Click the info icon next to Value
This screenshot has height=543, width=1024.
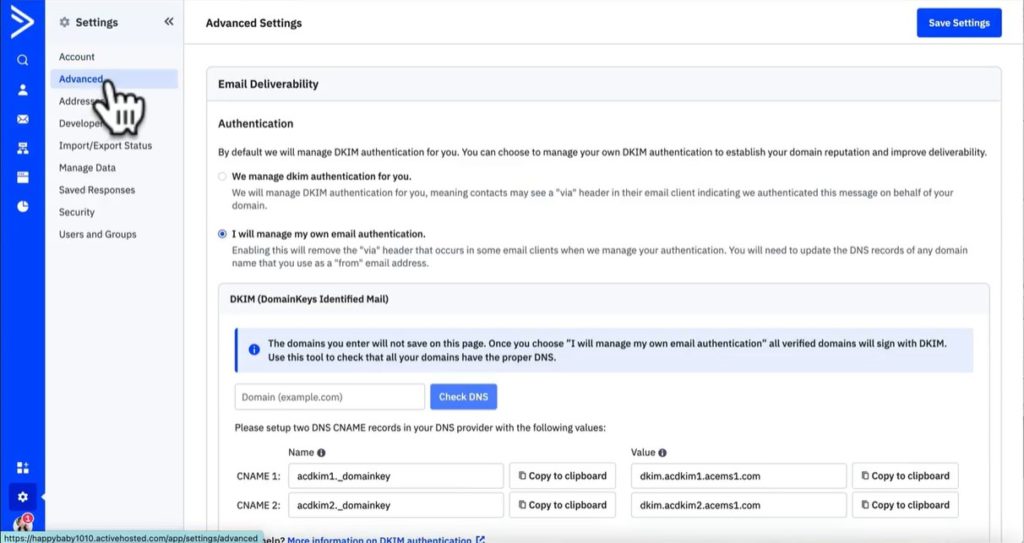pos(663,453)
